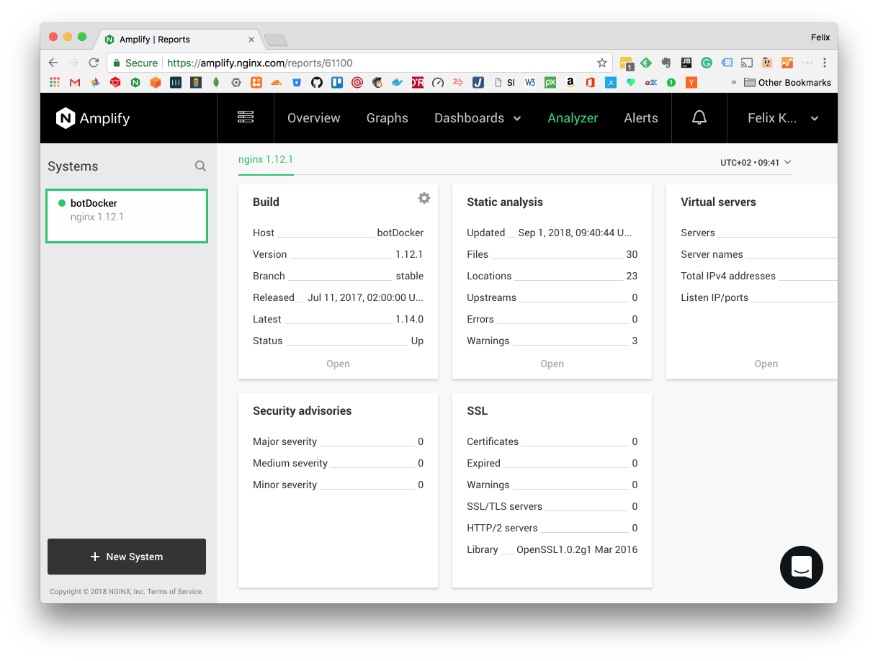Image resolution: width=878 pixels, height=661 pixels.
Task: Switch to the Graphs section
Action: click(387, 118)
